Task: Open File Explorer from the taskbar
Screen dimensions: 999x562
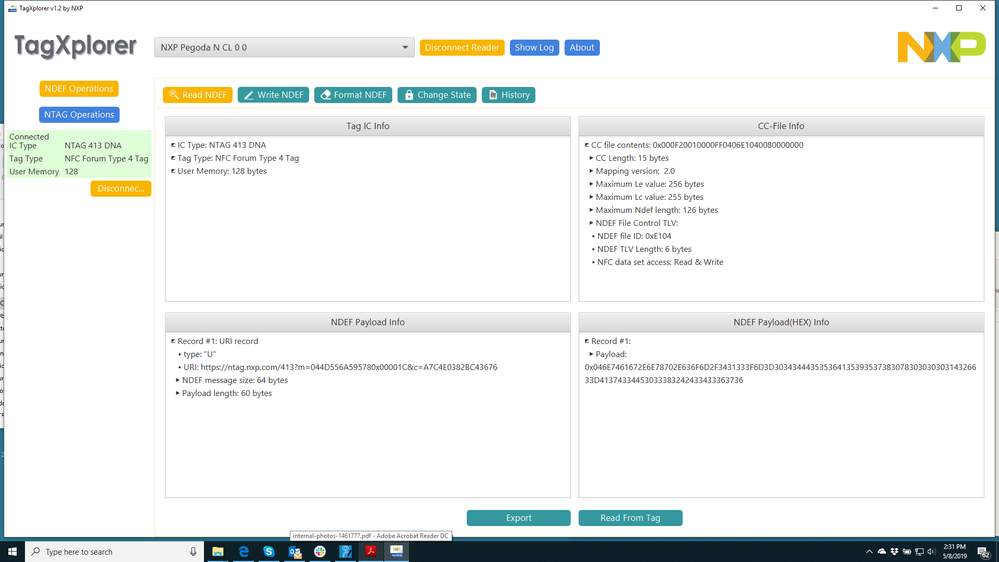Action: [x=218, y=552]
